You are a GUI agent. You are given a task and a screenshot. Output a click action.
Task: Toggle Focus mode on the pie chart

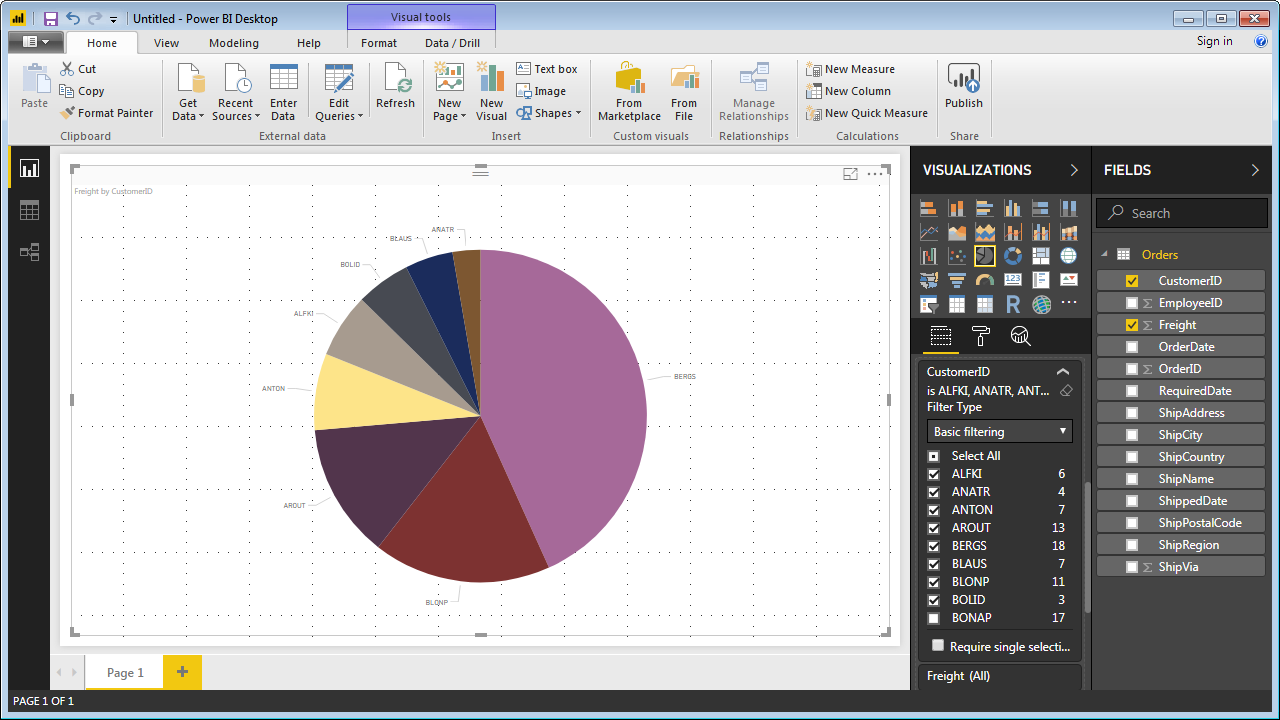tap(850, 174)
